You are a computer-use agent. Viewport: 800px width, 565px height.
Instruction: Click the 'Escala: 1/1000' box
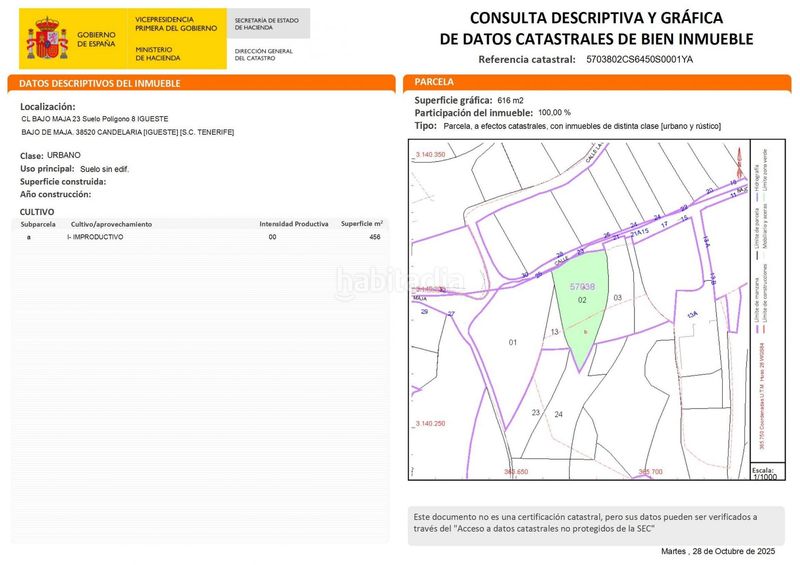click(767, 473)
